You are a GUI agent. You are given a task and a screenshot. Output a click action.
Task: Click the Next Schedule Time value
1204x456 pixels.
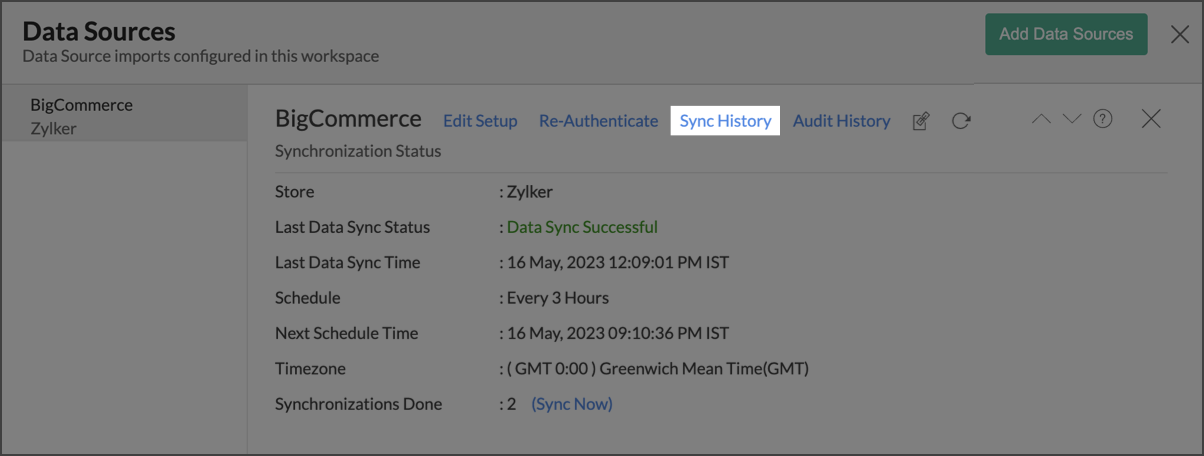(x=618, y=333)
